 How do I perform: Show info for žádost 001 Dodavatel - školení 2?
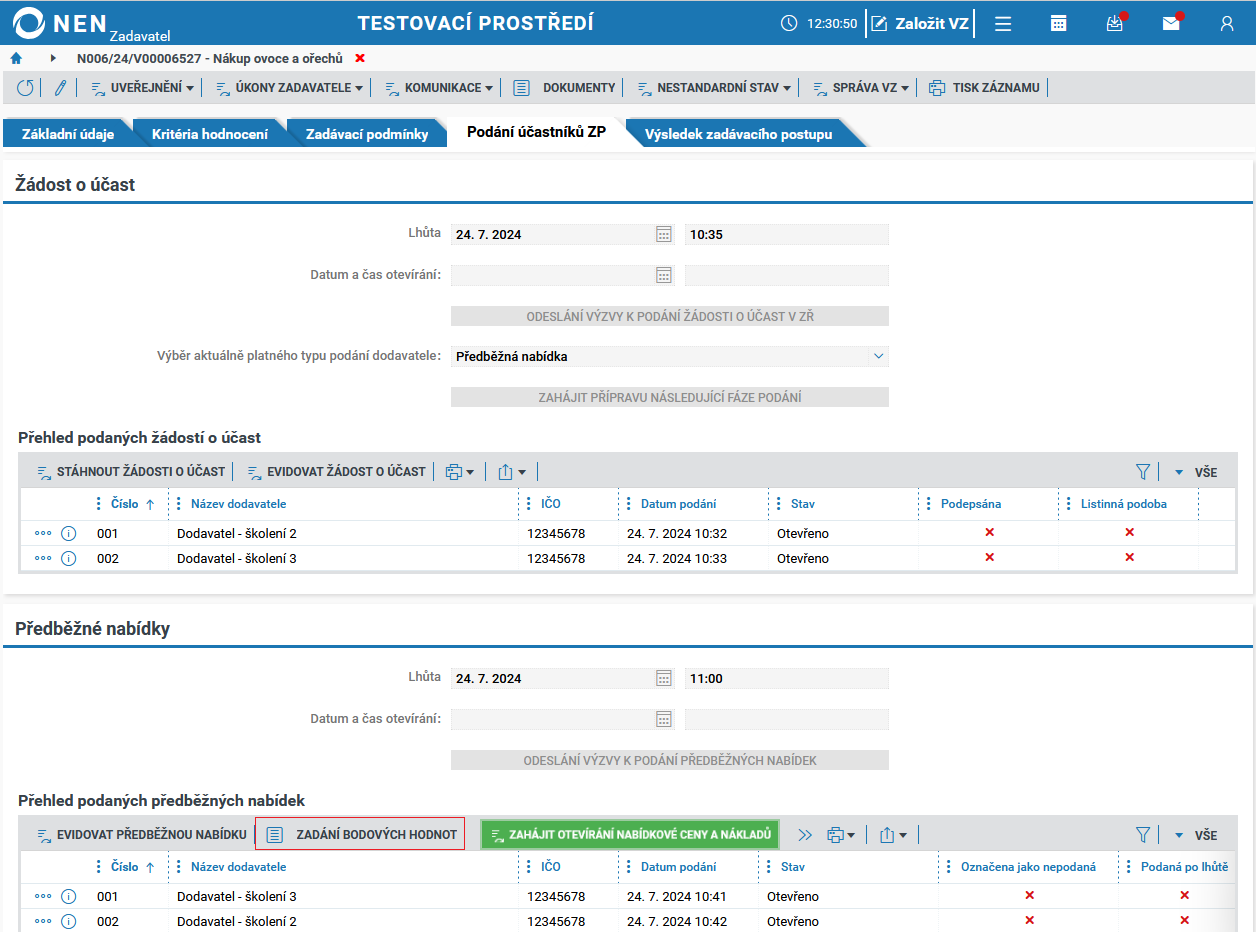[68, 533]
